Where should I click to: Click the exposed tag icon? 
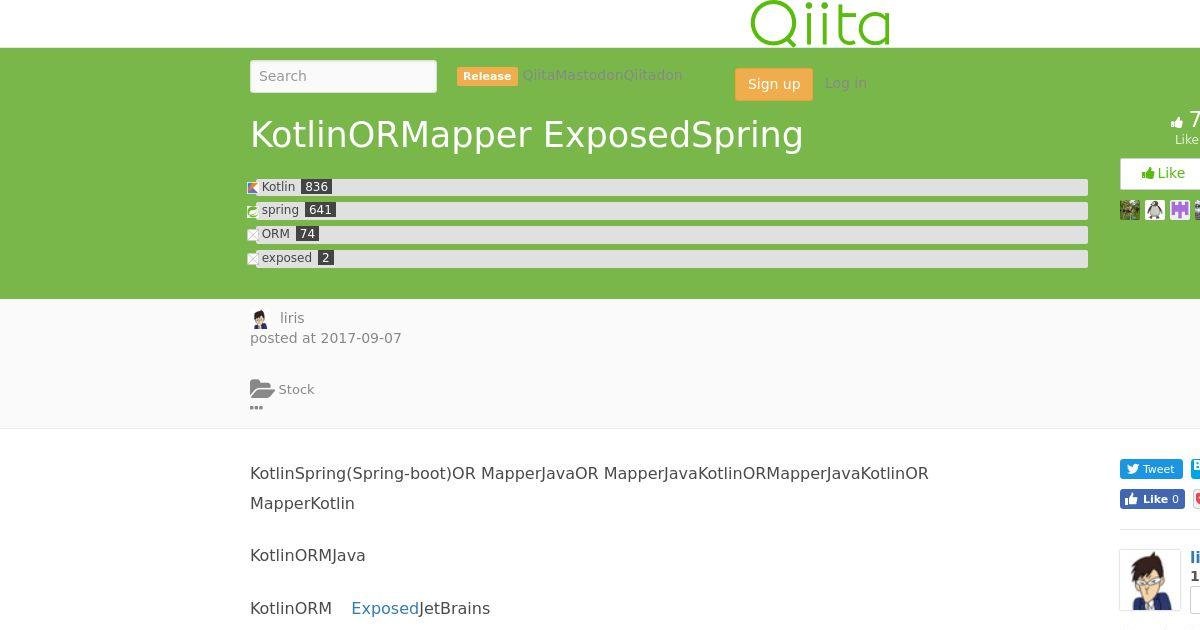[252, 259]
